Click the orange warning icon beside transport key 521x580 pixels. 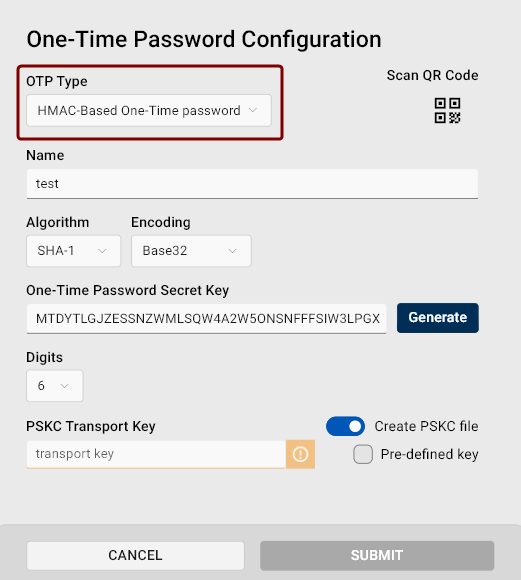[x=300, y=454]
